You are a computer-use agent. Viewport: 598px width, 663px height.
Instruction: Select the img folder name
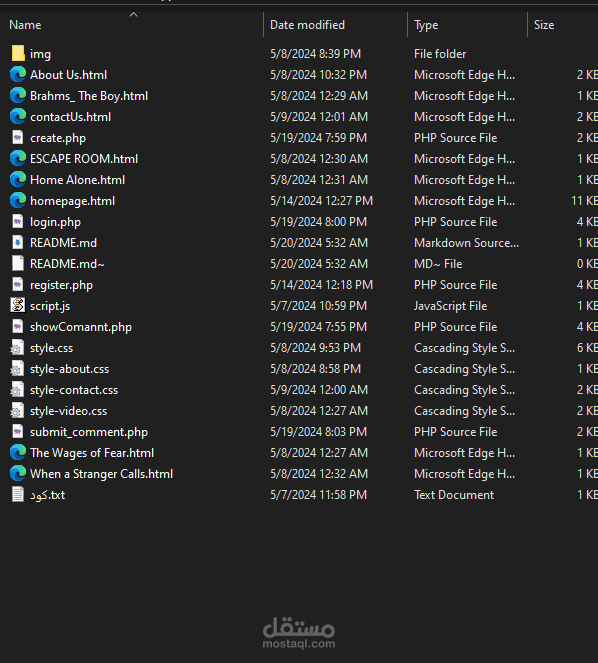point(40,54)
